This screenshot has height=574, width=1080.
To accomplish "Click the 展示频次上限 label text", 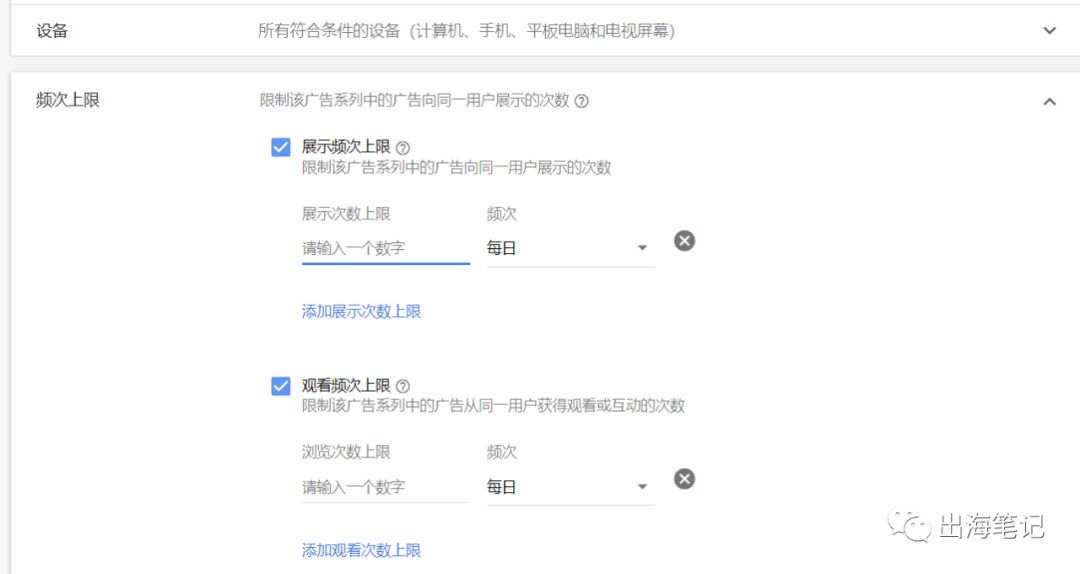I will click(x=346, y=147).
